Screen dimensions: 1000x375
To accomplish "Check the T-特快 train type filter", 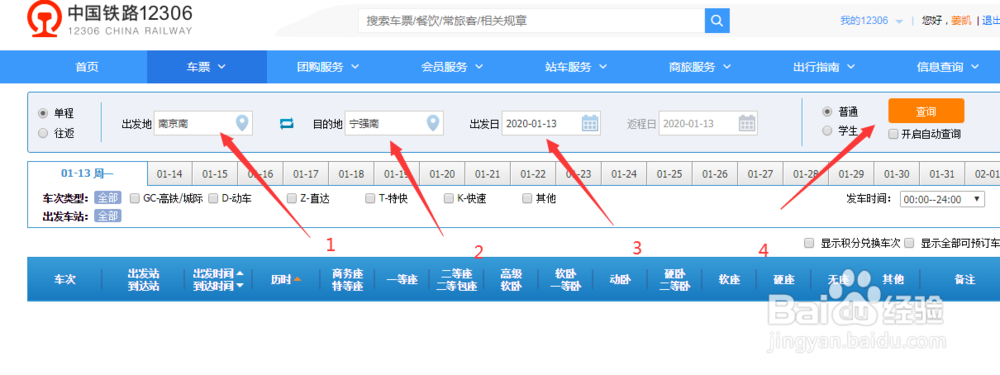I will coord(370,198).
